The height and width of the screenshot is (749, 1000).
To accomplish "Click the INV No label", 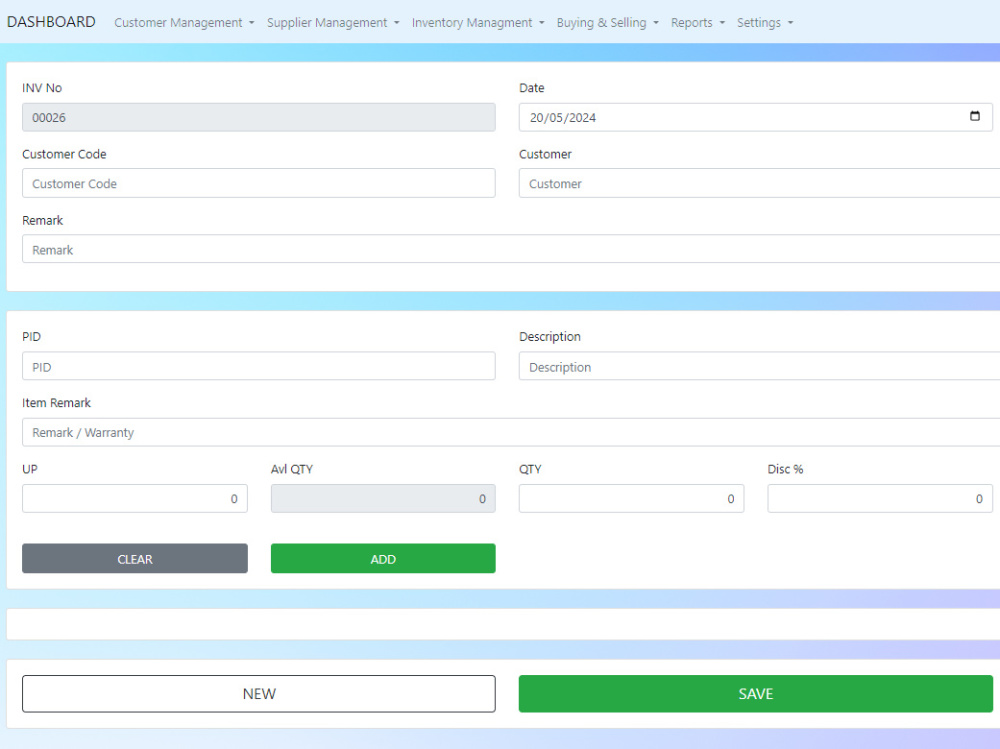I will pyautogui.click(x=42, y=87).
